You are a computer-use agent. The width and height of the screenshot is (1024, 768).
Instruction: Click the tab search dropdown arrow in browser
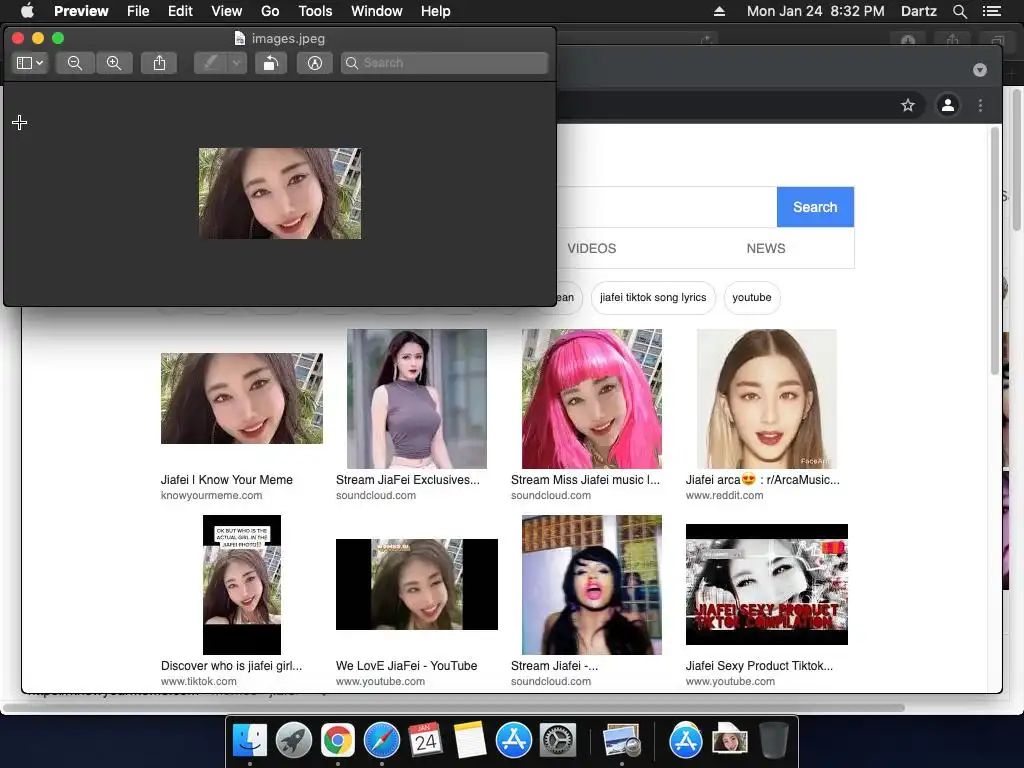coord(980,70)
